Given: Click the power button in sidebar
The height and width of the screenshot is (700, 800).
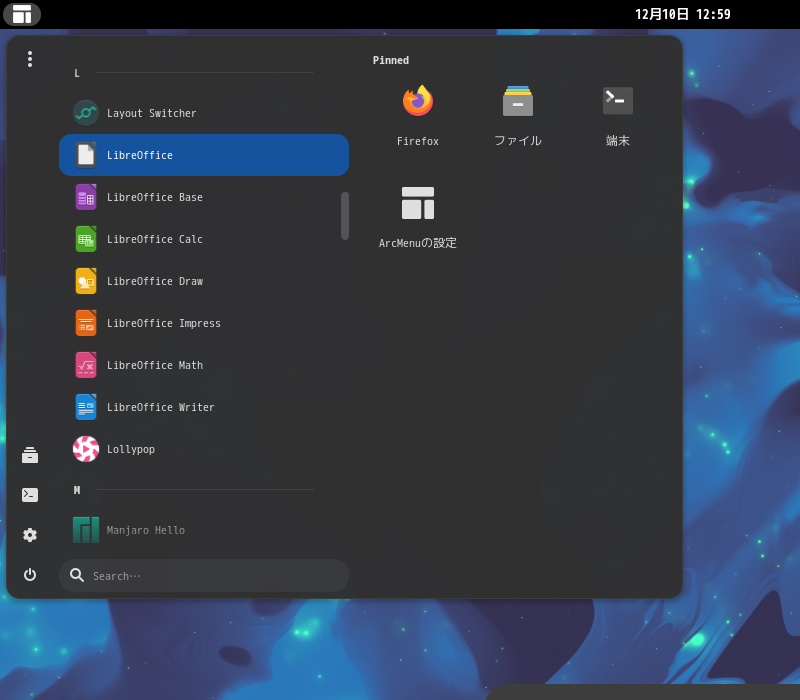Looking at the screenshot, I should [30, 574].
